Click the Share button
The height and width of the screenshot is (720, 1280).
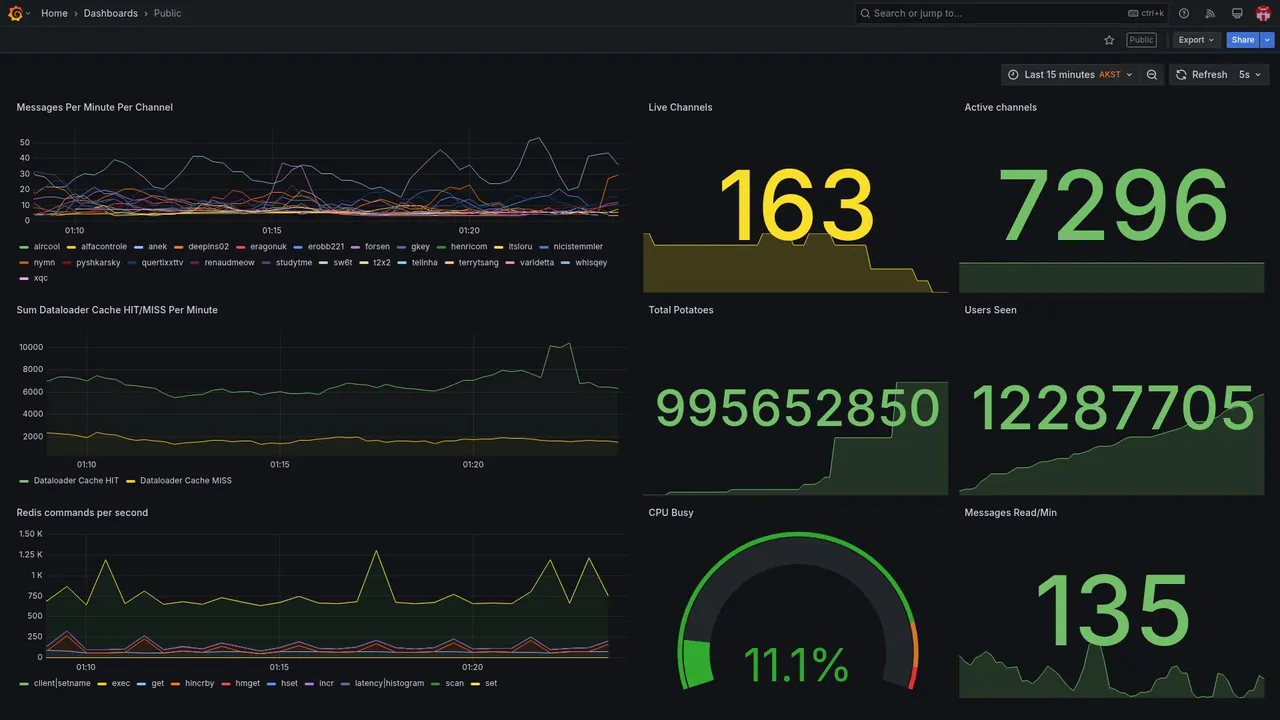click(1243, 40)
